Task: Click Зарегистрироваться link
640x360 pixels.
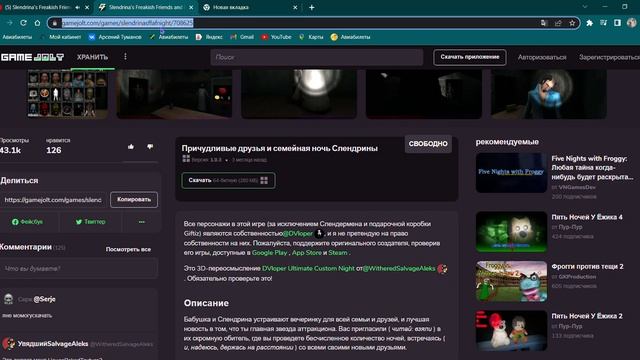Action: tap(609, 57)
